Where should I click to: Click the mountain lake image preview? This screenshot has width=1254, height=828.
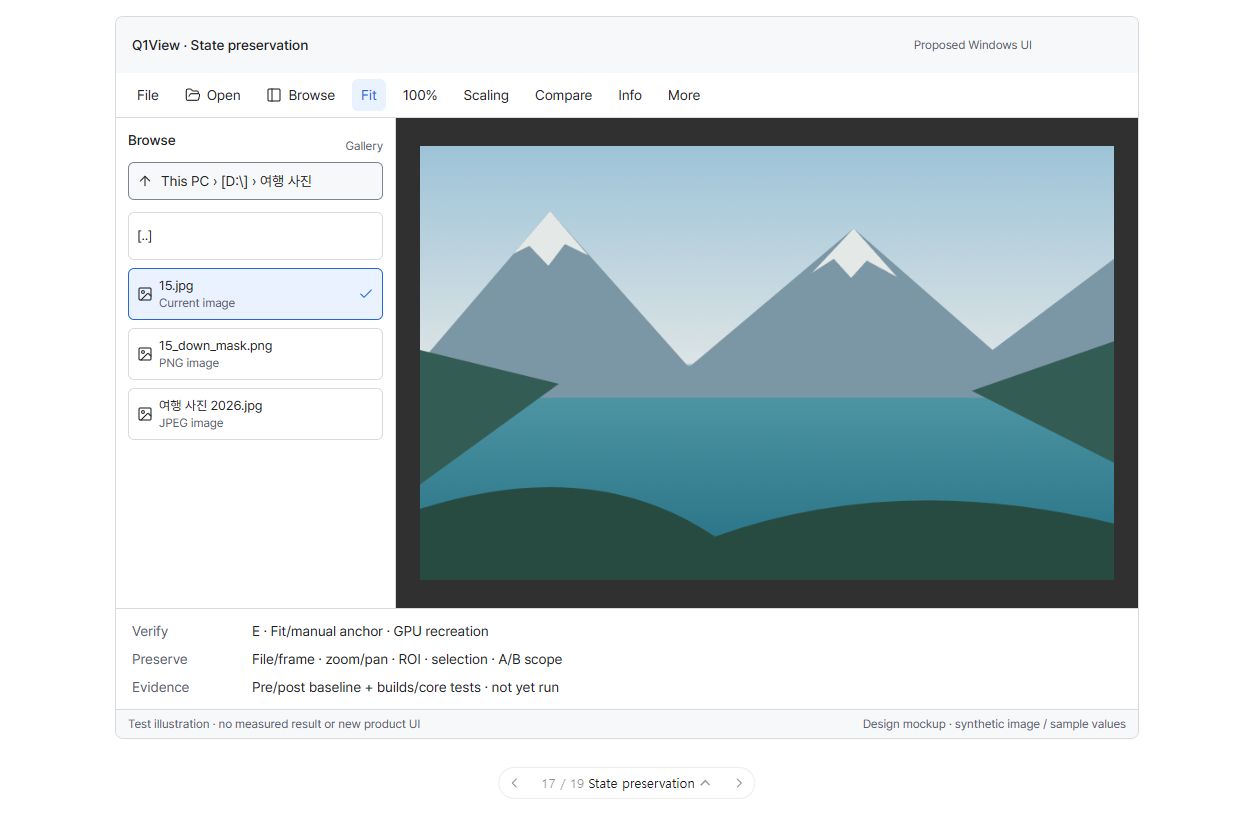(x=767, y=363)
